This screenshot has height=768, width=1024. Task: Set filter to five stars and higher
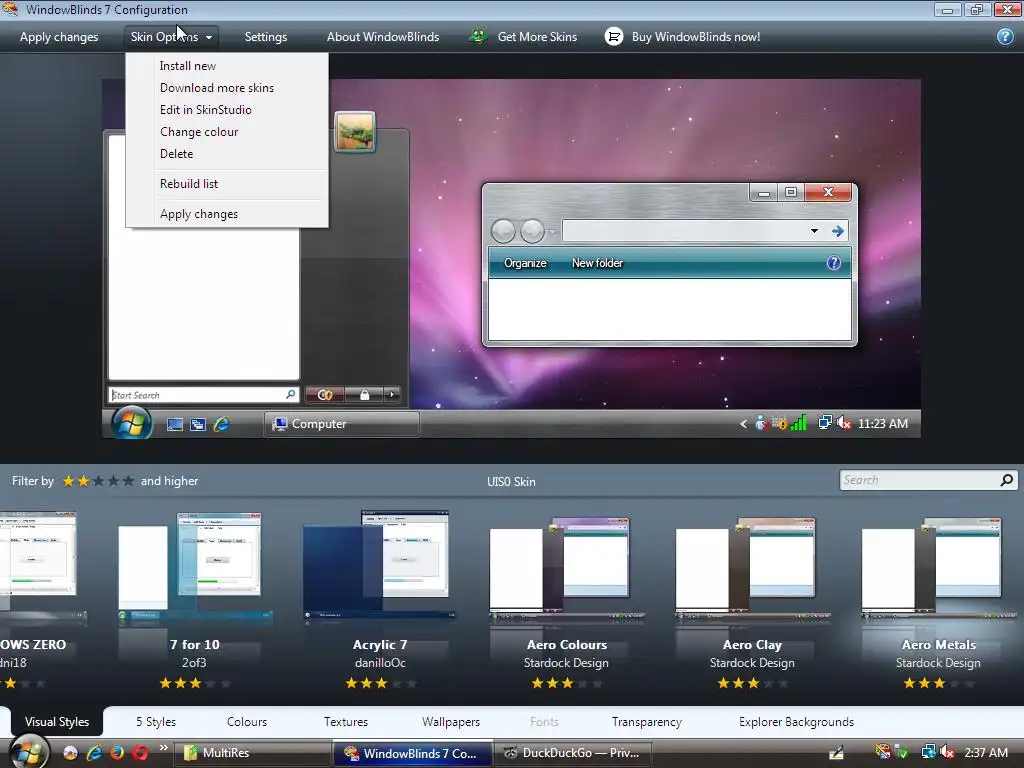128,481
